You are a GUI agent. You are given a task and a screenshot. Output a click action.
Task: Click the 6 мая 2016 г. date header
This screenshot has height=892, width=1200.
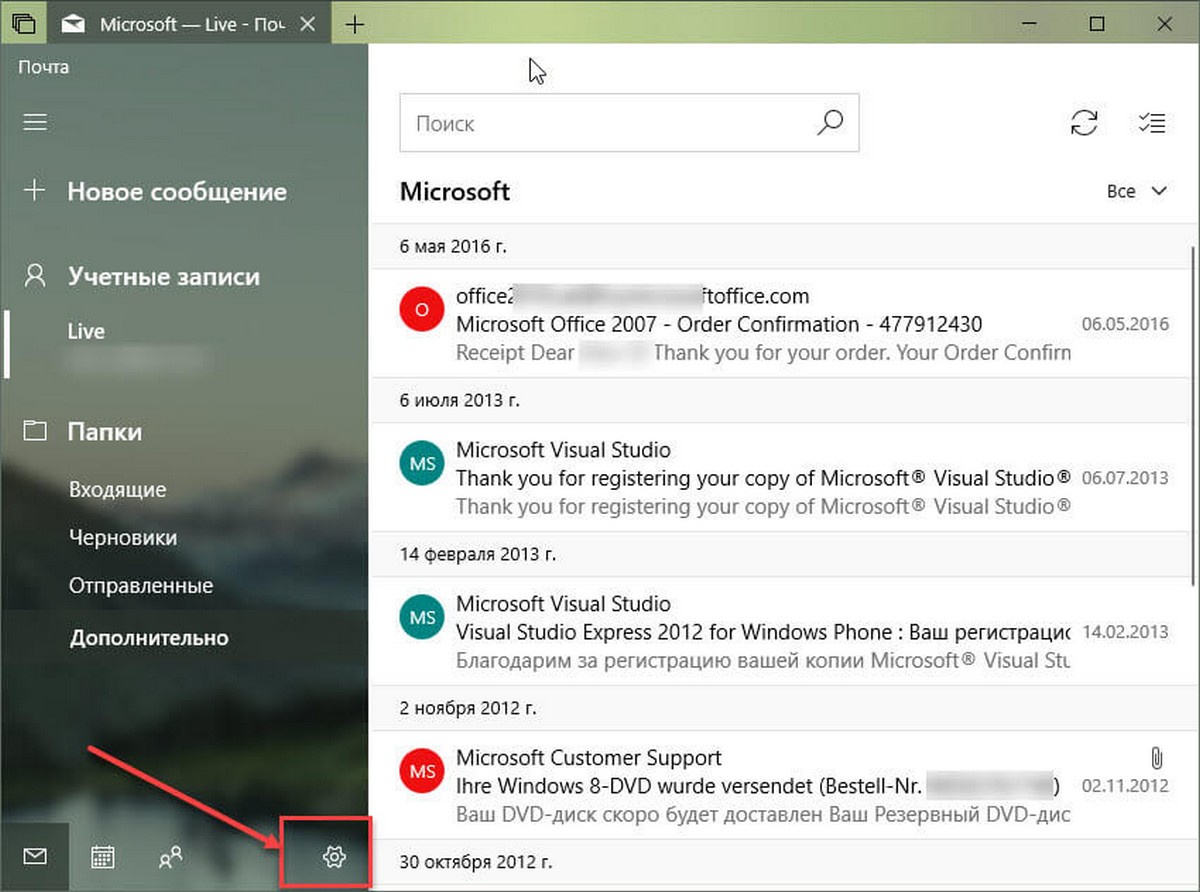[x=784, y=246]
